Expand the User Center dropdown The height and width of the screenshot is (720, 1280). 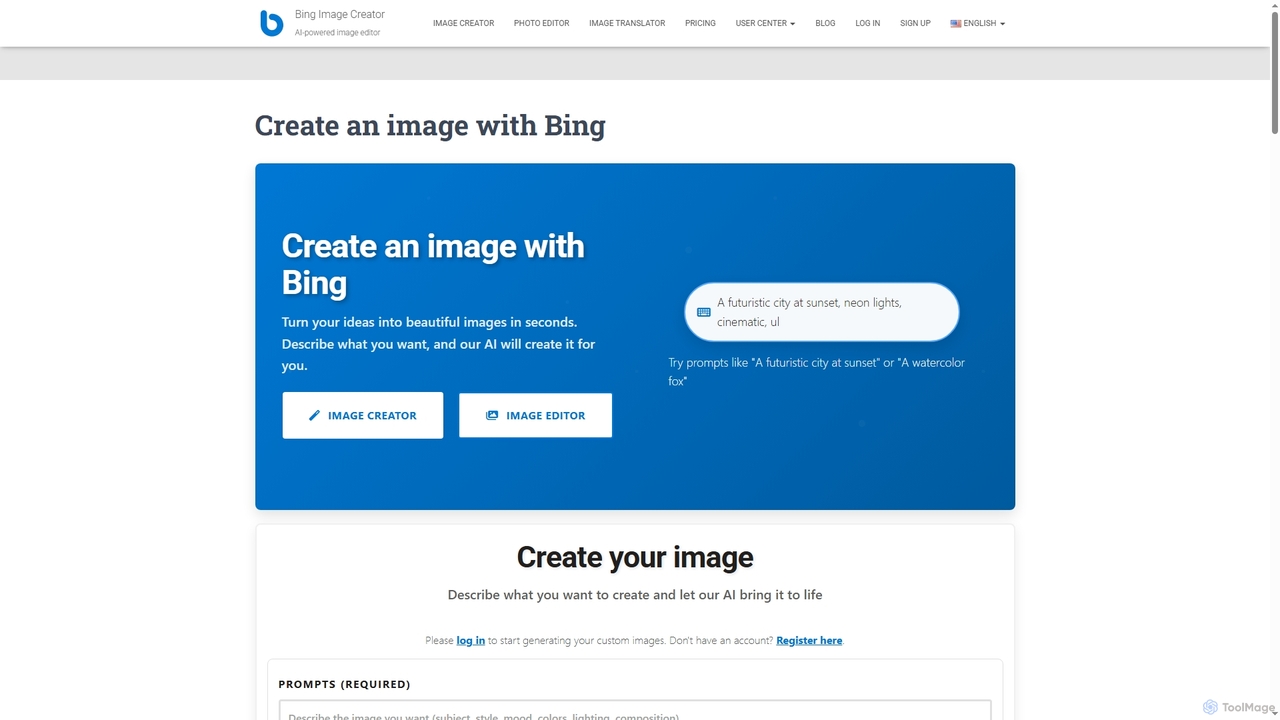click(765, 23)
